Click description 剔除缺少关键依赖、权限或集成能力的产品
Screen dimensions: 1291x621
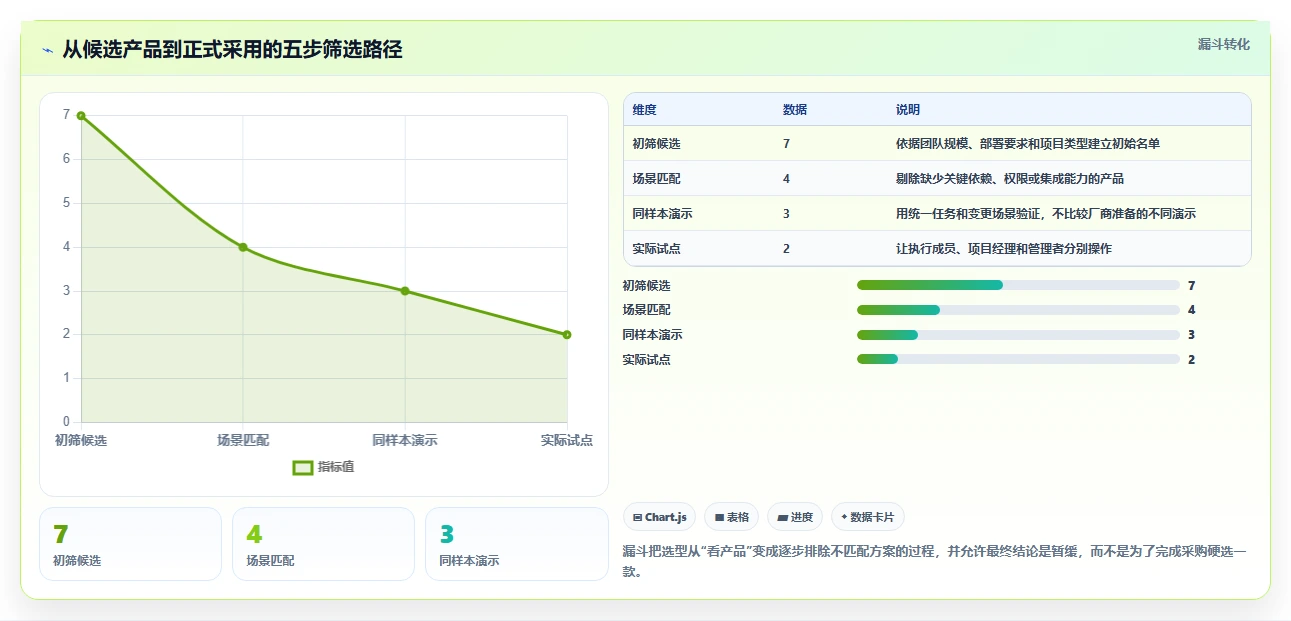click(1010, 179)
